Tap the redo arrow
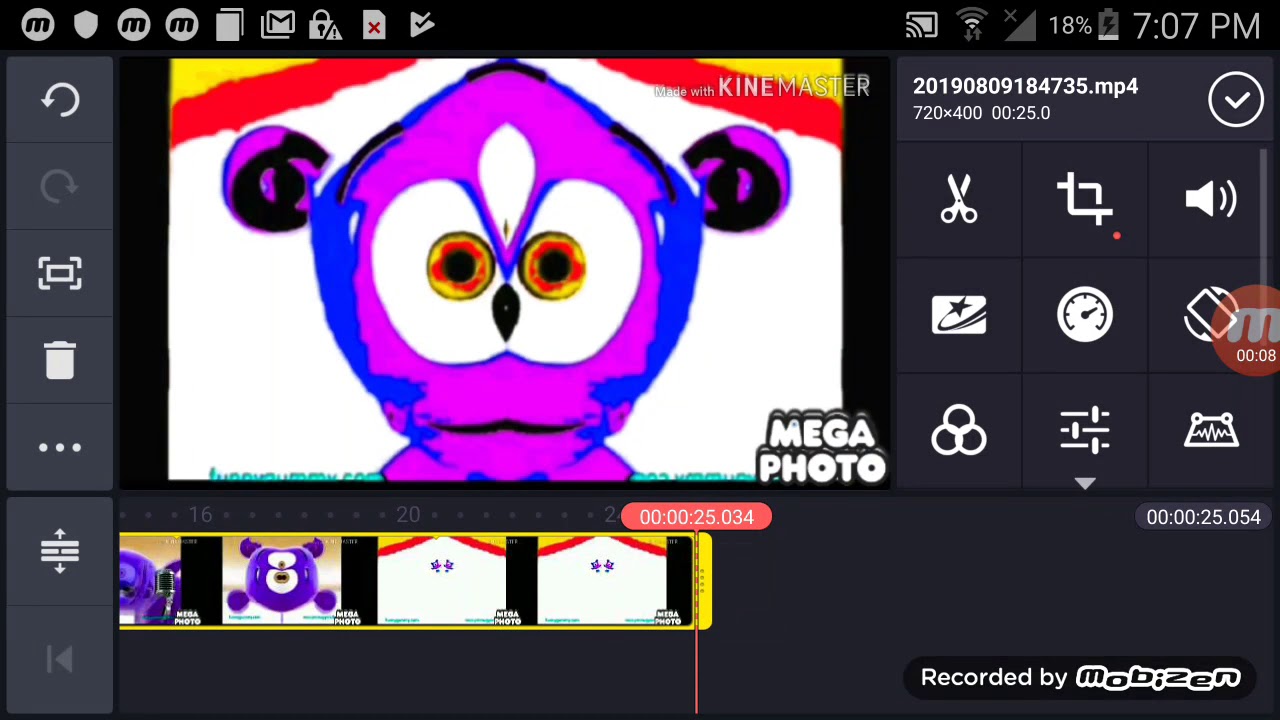1280x720 pixels. [60, 186]
